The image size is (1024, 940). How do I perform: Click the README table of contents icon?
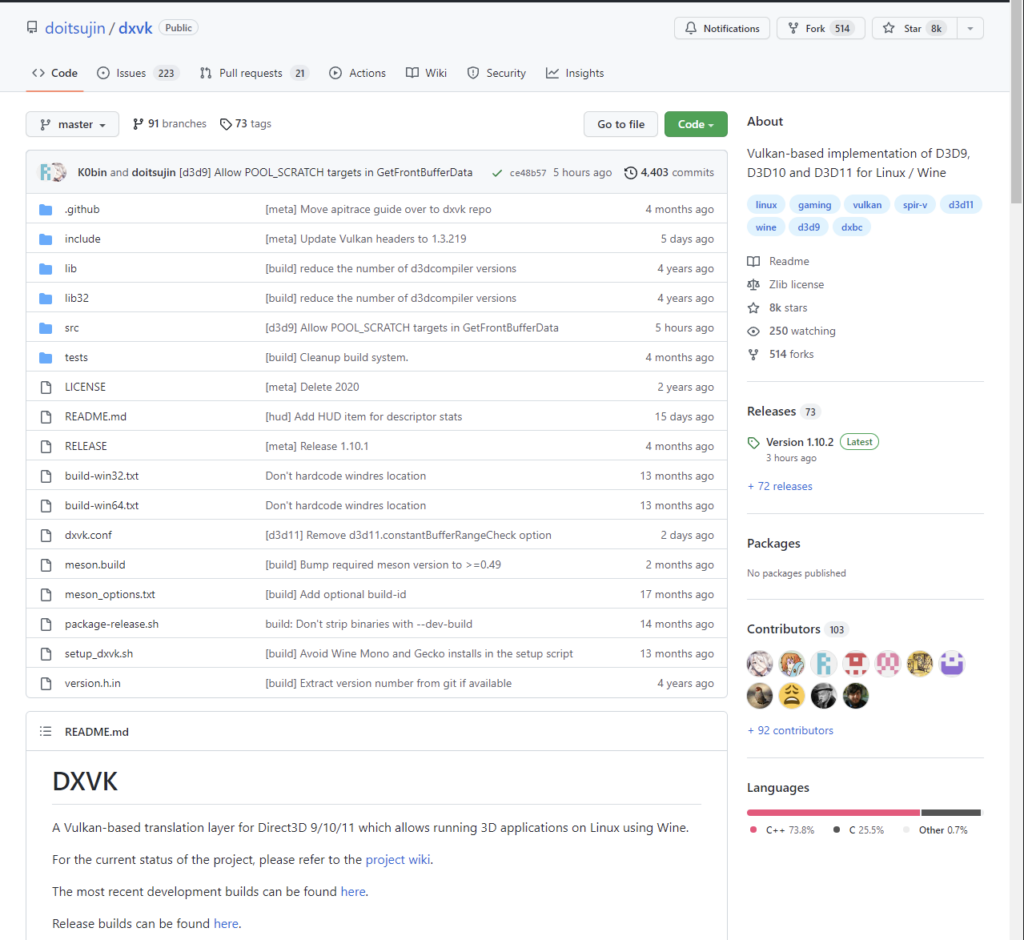45,732
